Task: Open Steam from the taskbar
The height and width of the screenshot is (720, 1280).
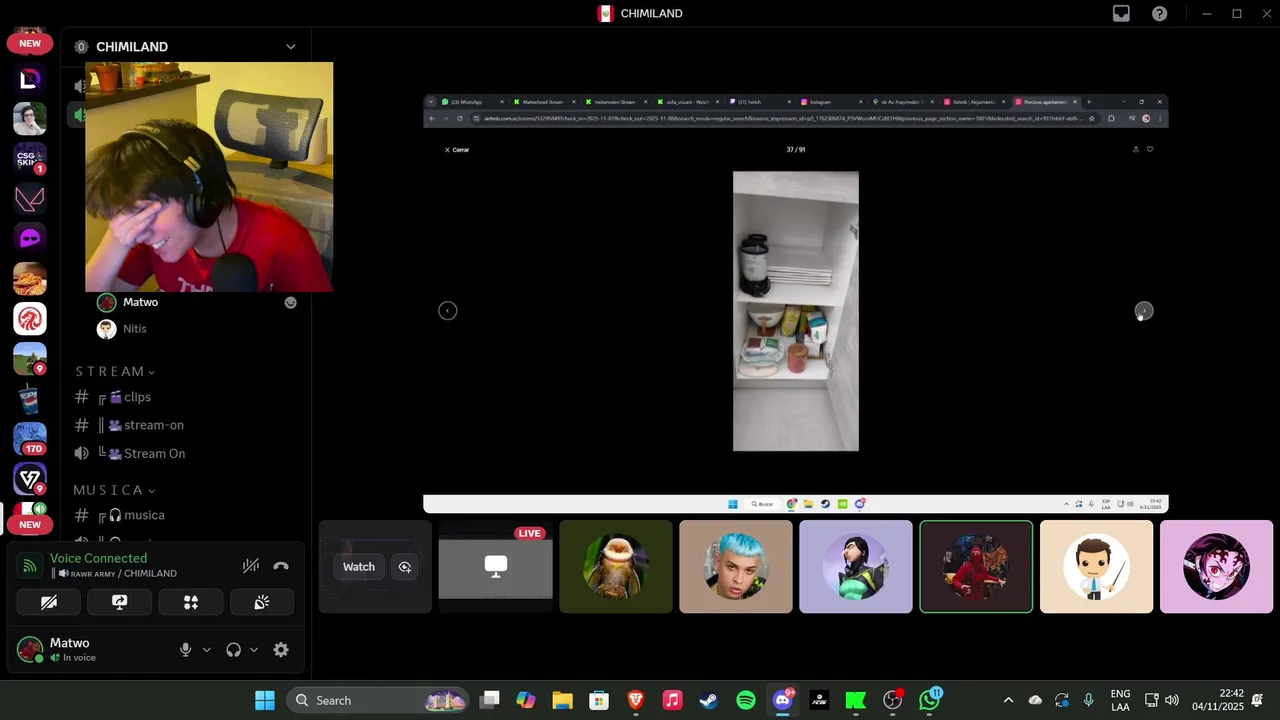Action: (709, 700)
